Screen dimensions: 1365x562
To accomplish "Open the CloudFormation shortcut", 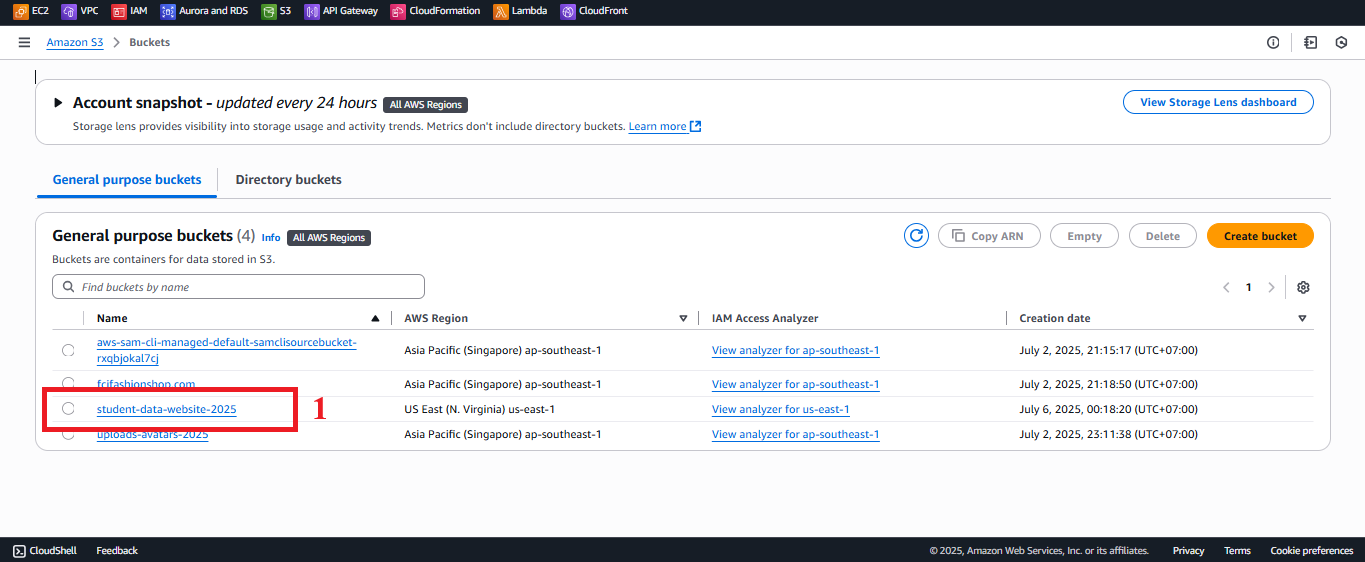I will [x=435, y=11].
